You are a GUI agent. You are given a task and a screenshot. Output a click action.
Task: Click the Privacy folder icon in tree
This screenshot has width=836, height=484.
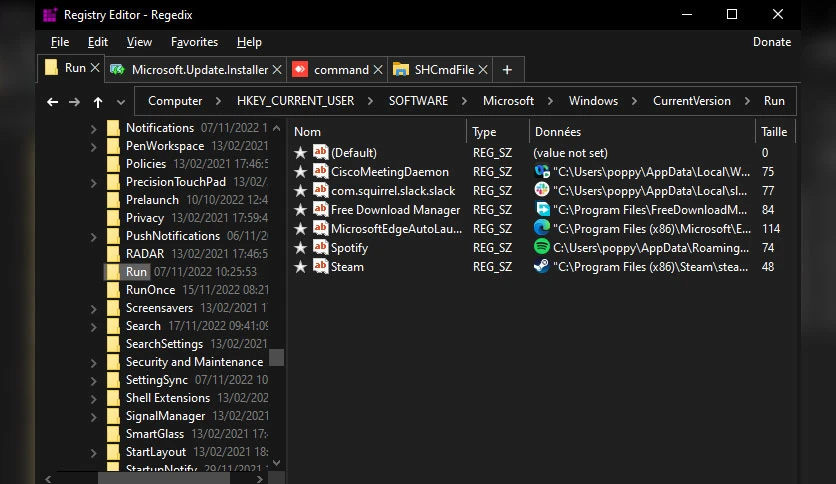tap(113, 217)
